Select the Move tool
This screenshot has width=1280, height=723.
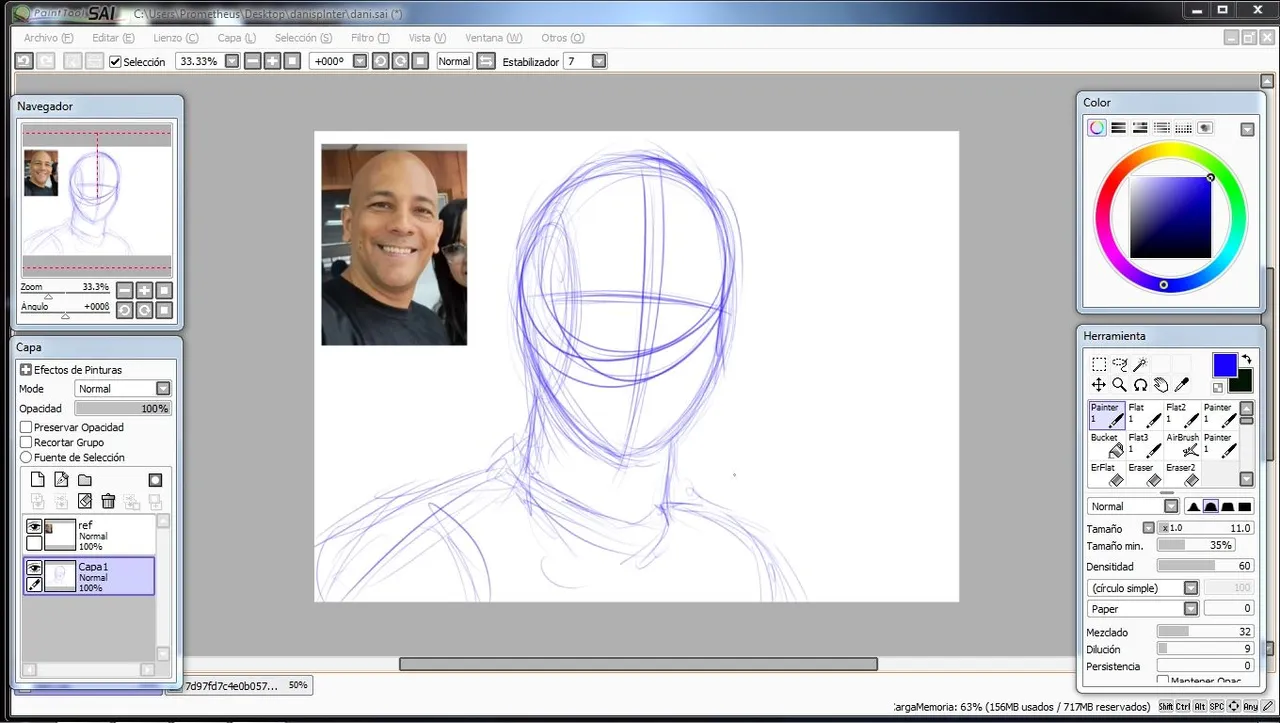1098,385
